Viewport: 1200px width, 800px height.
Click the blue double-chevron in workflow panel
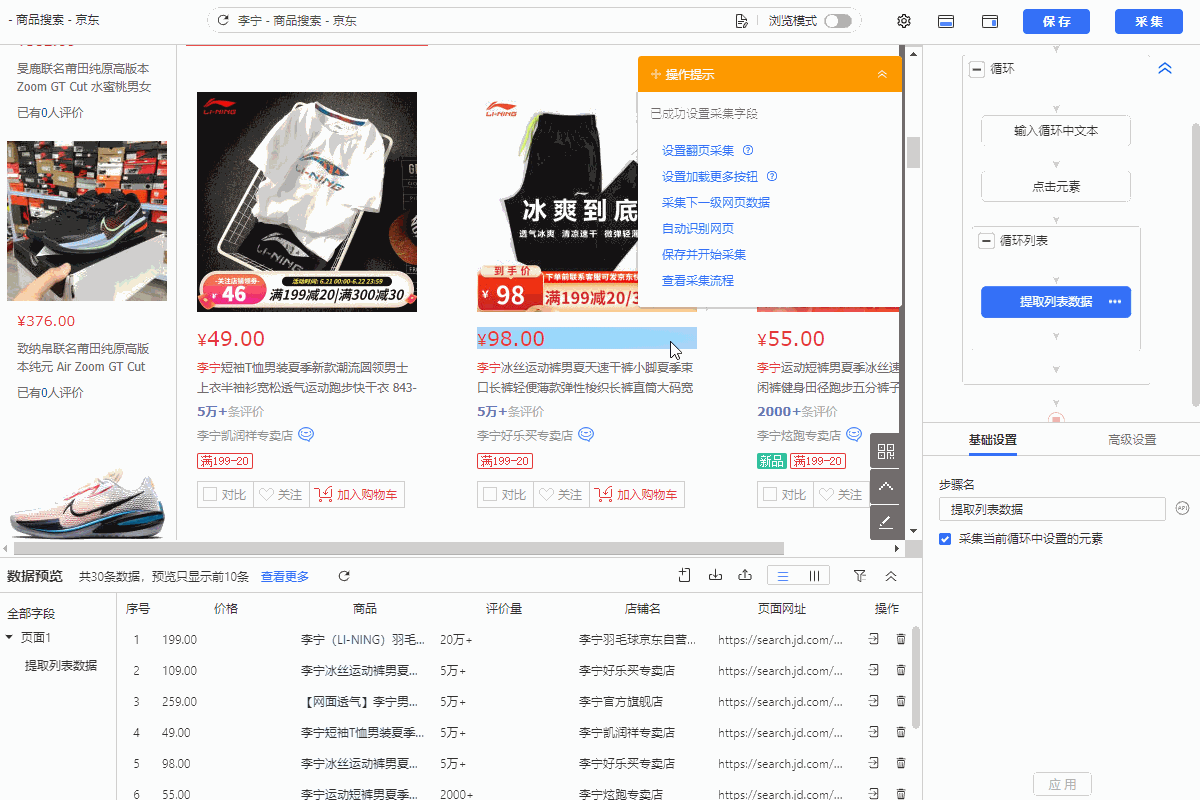point(1164,69)
